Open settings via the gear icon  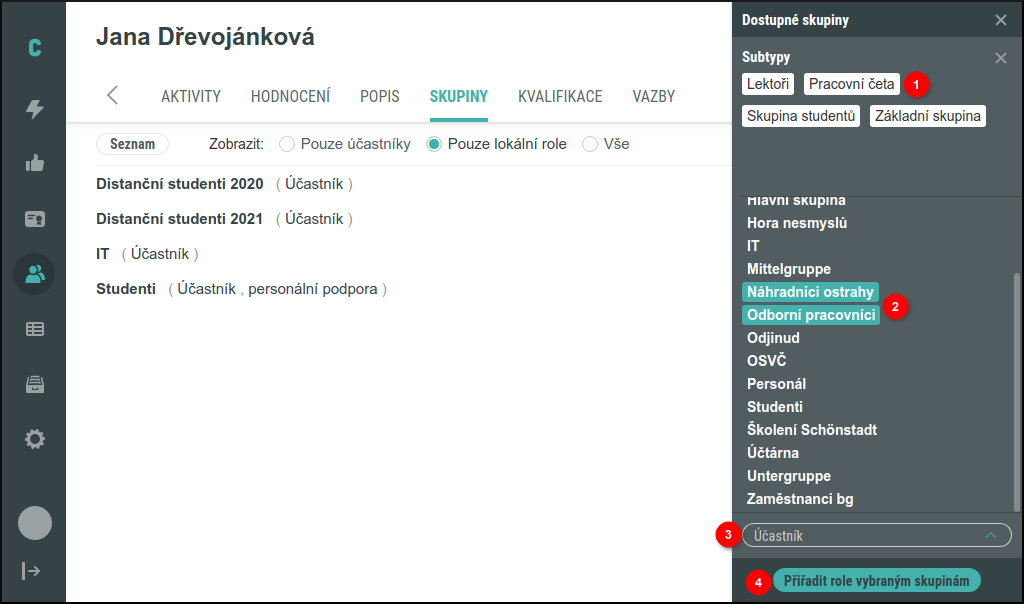click(33, 438)
